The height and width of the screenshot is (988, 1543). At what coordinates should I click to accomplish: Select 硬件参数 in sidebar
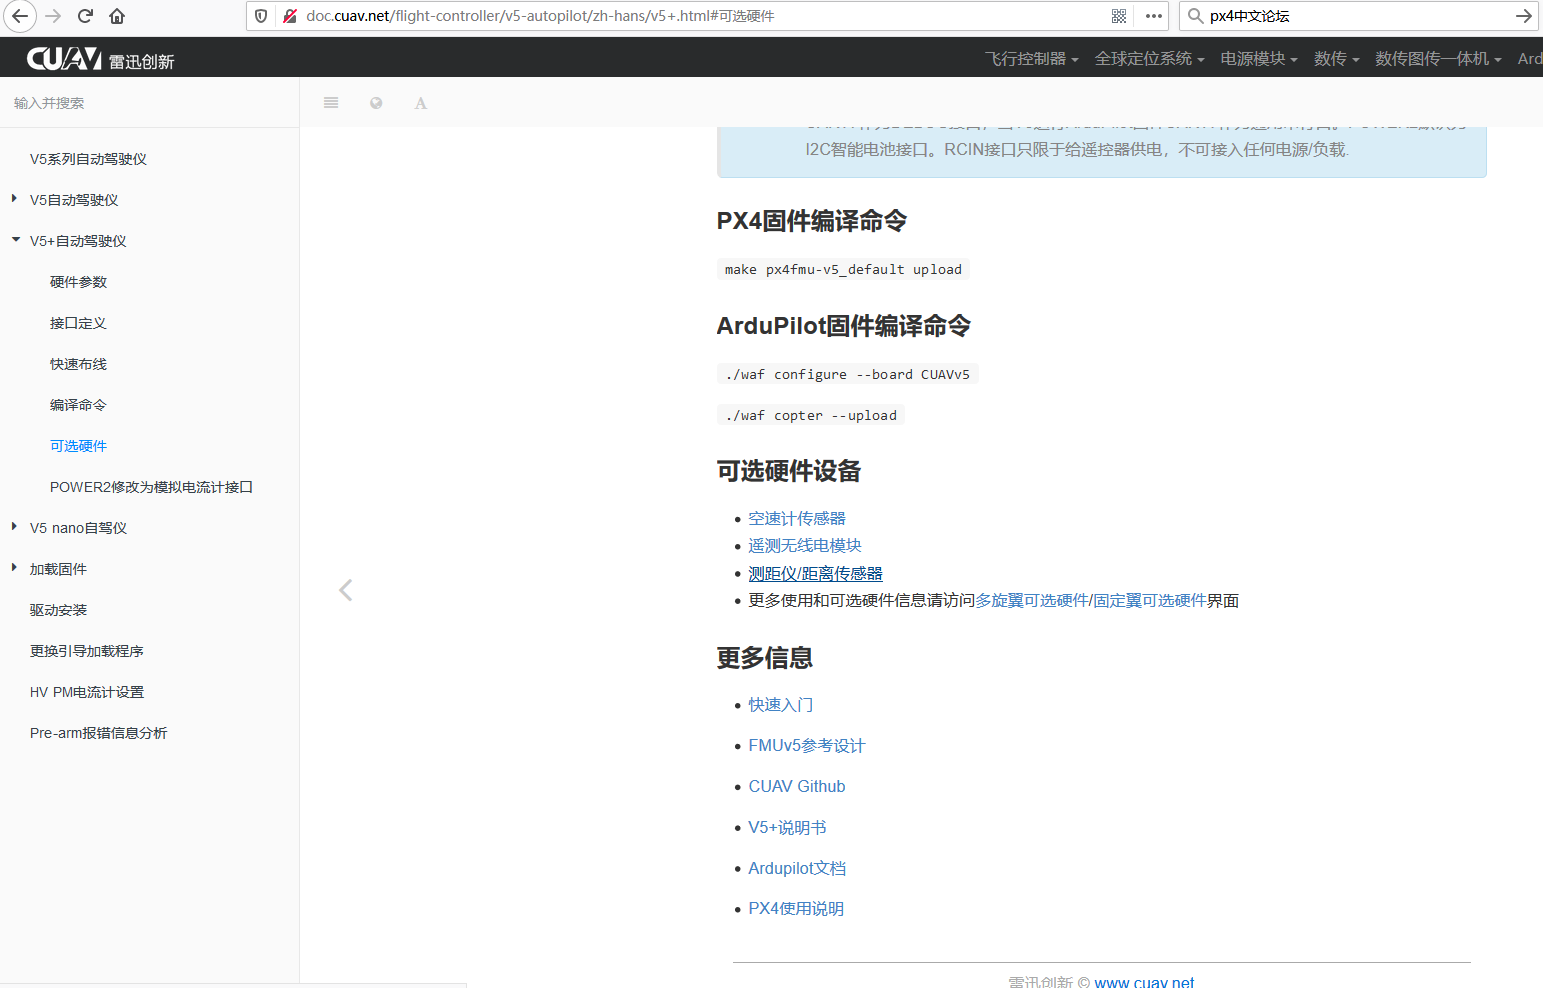tap(78, 282)
